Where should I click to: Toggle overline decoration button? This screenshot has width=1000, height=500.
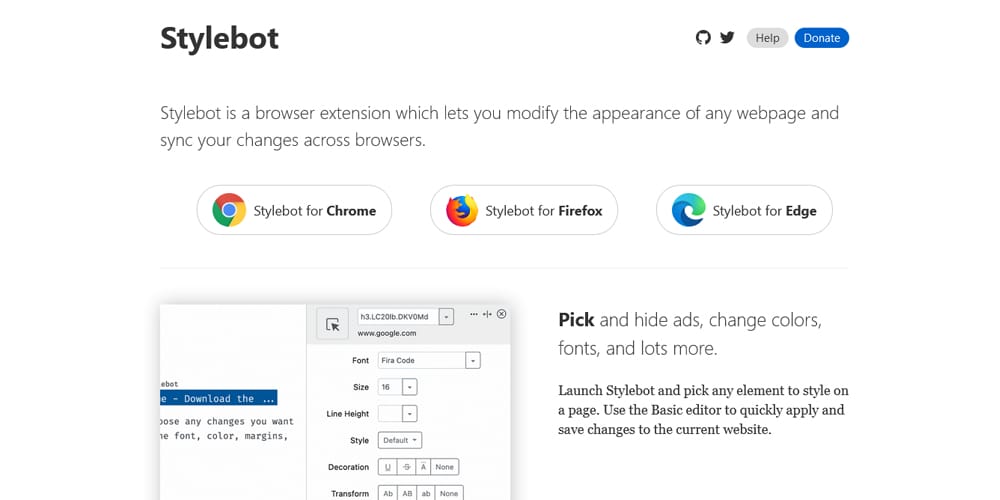point(423,467)
